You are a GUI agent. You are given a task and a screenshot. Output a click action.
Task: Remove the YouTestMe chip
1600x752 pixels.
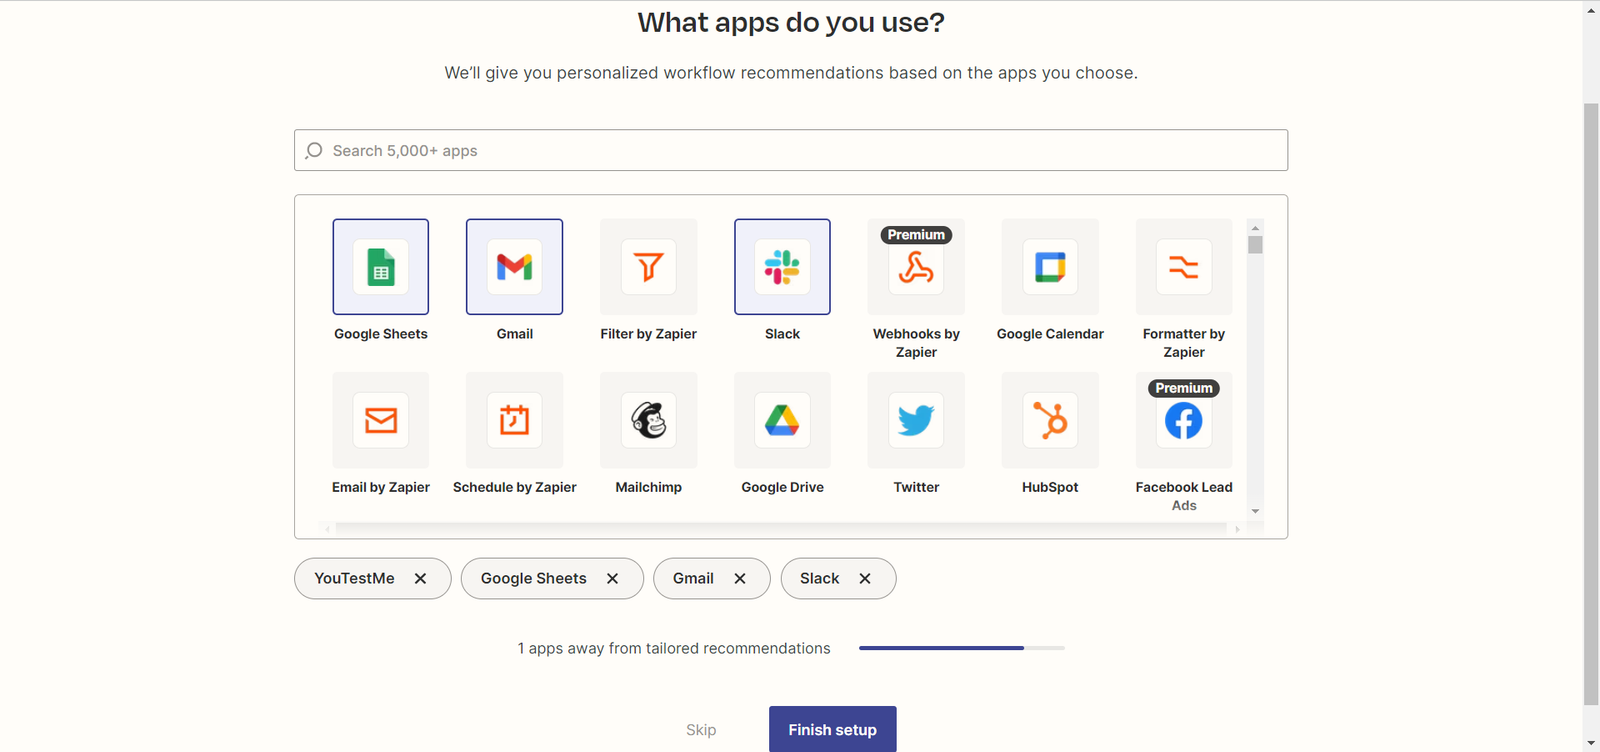coord(421,579)
